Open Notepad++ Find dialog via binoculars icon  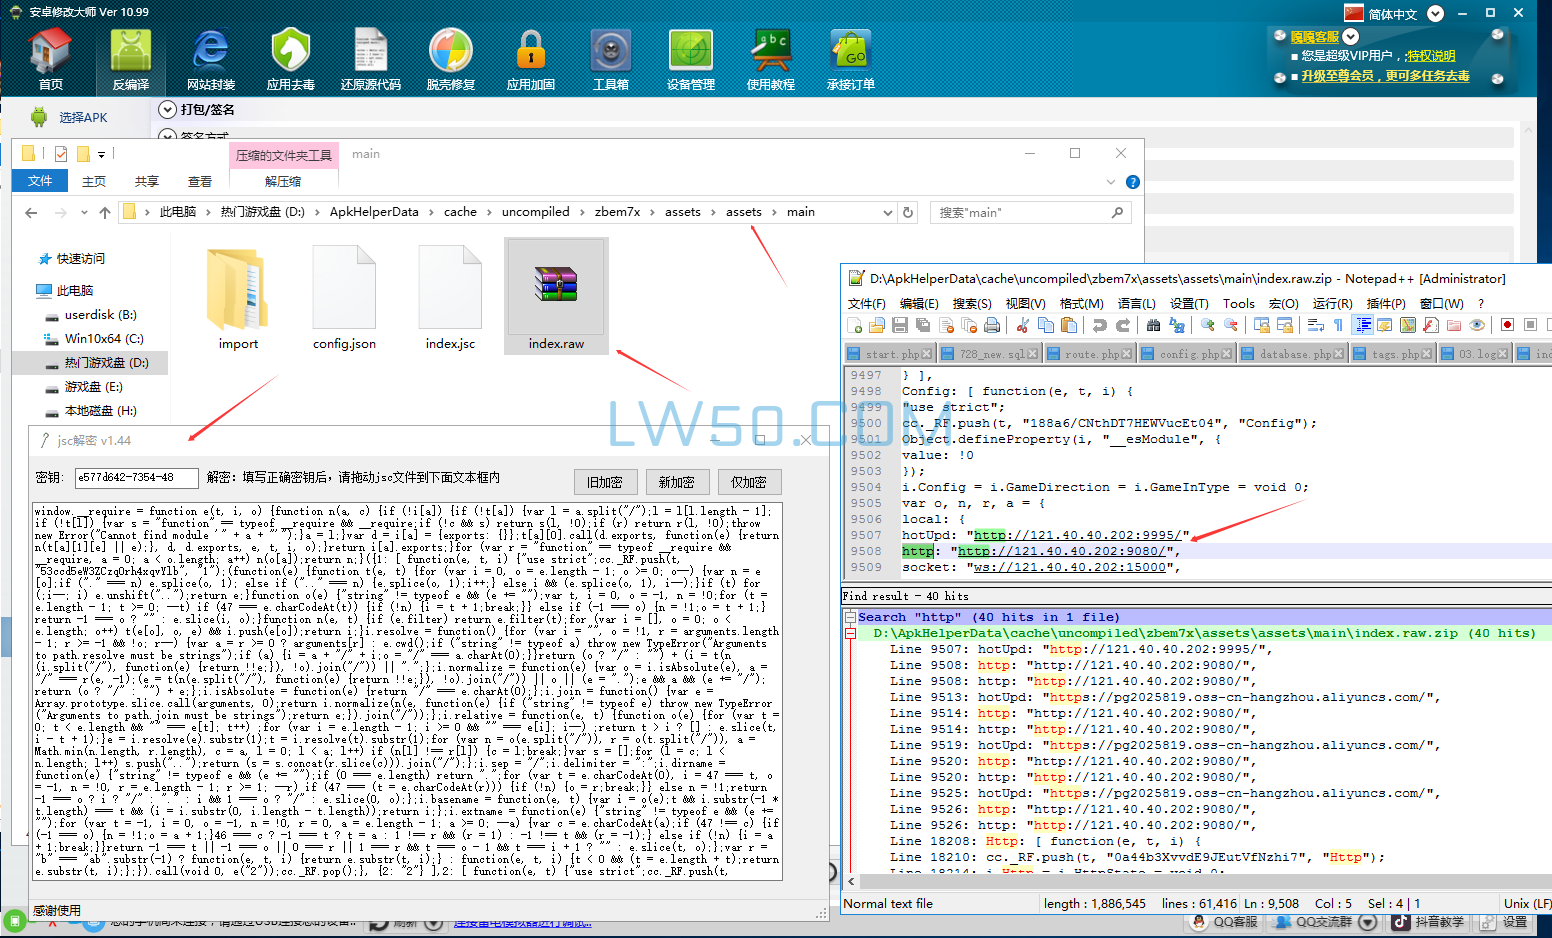point(1152,327)
